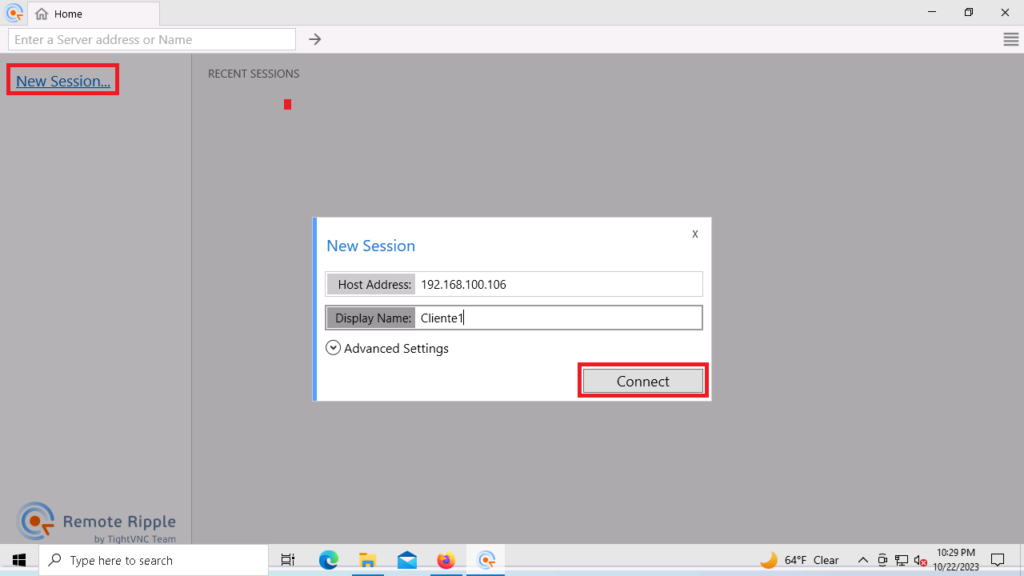
Task: Click the network tray icon
Action: (902, 560)
